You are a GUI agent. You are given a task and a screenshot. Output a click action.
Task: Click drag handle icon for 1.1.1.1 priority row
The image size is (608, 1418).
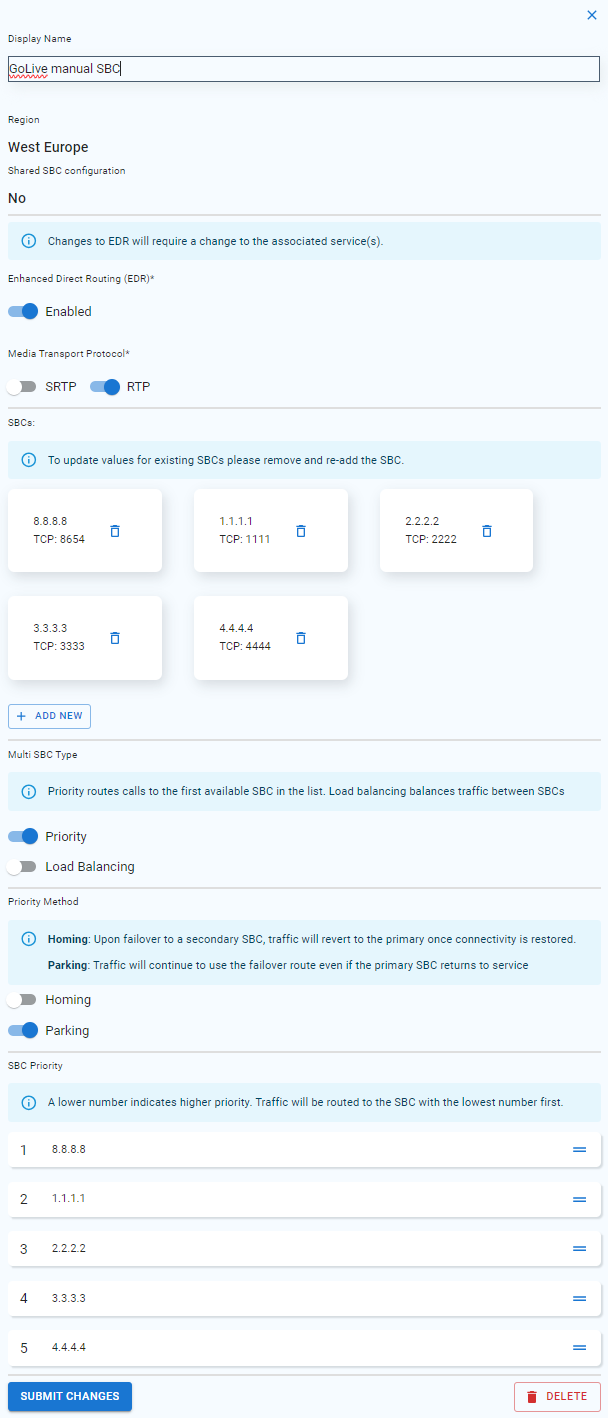579,1198
